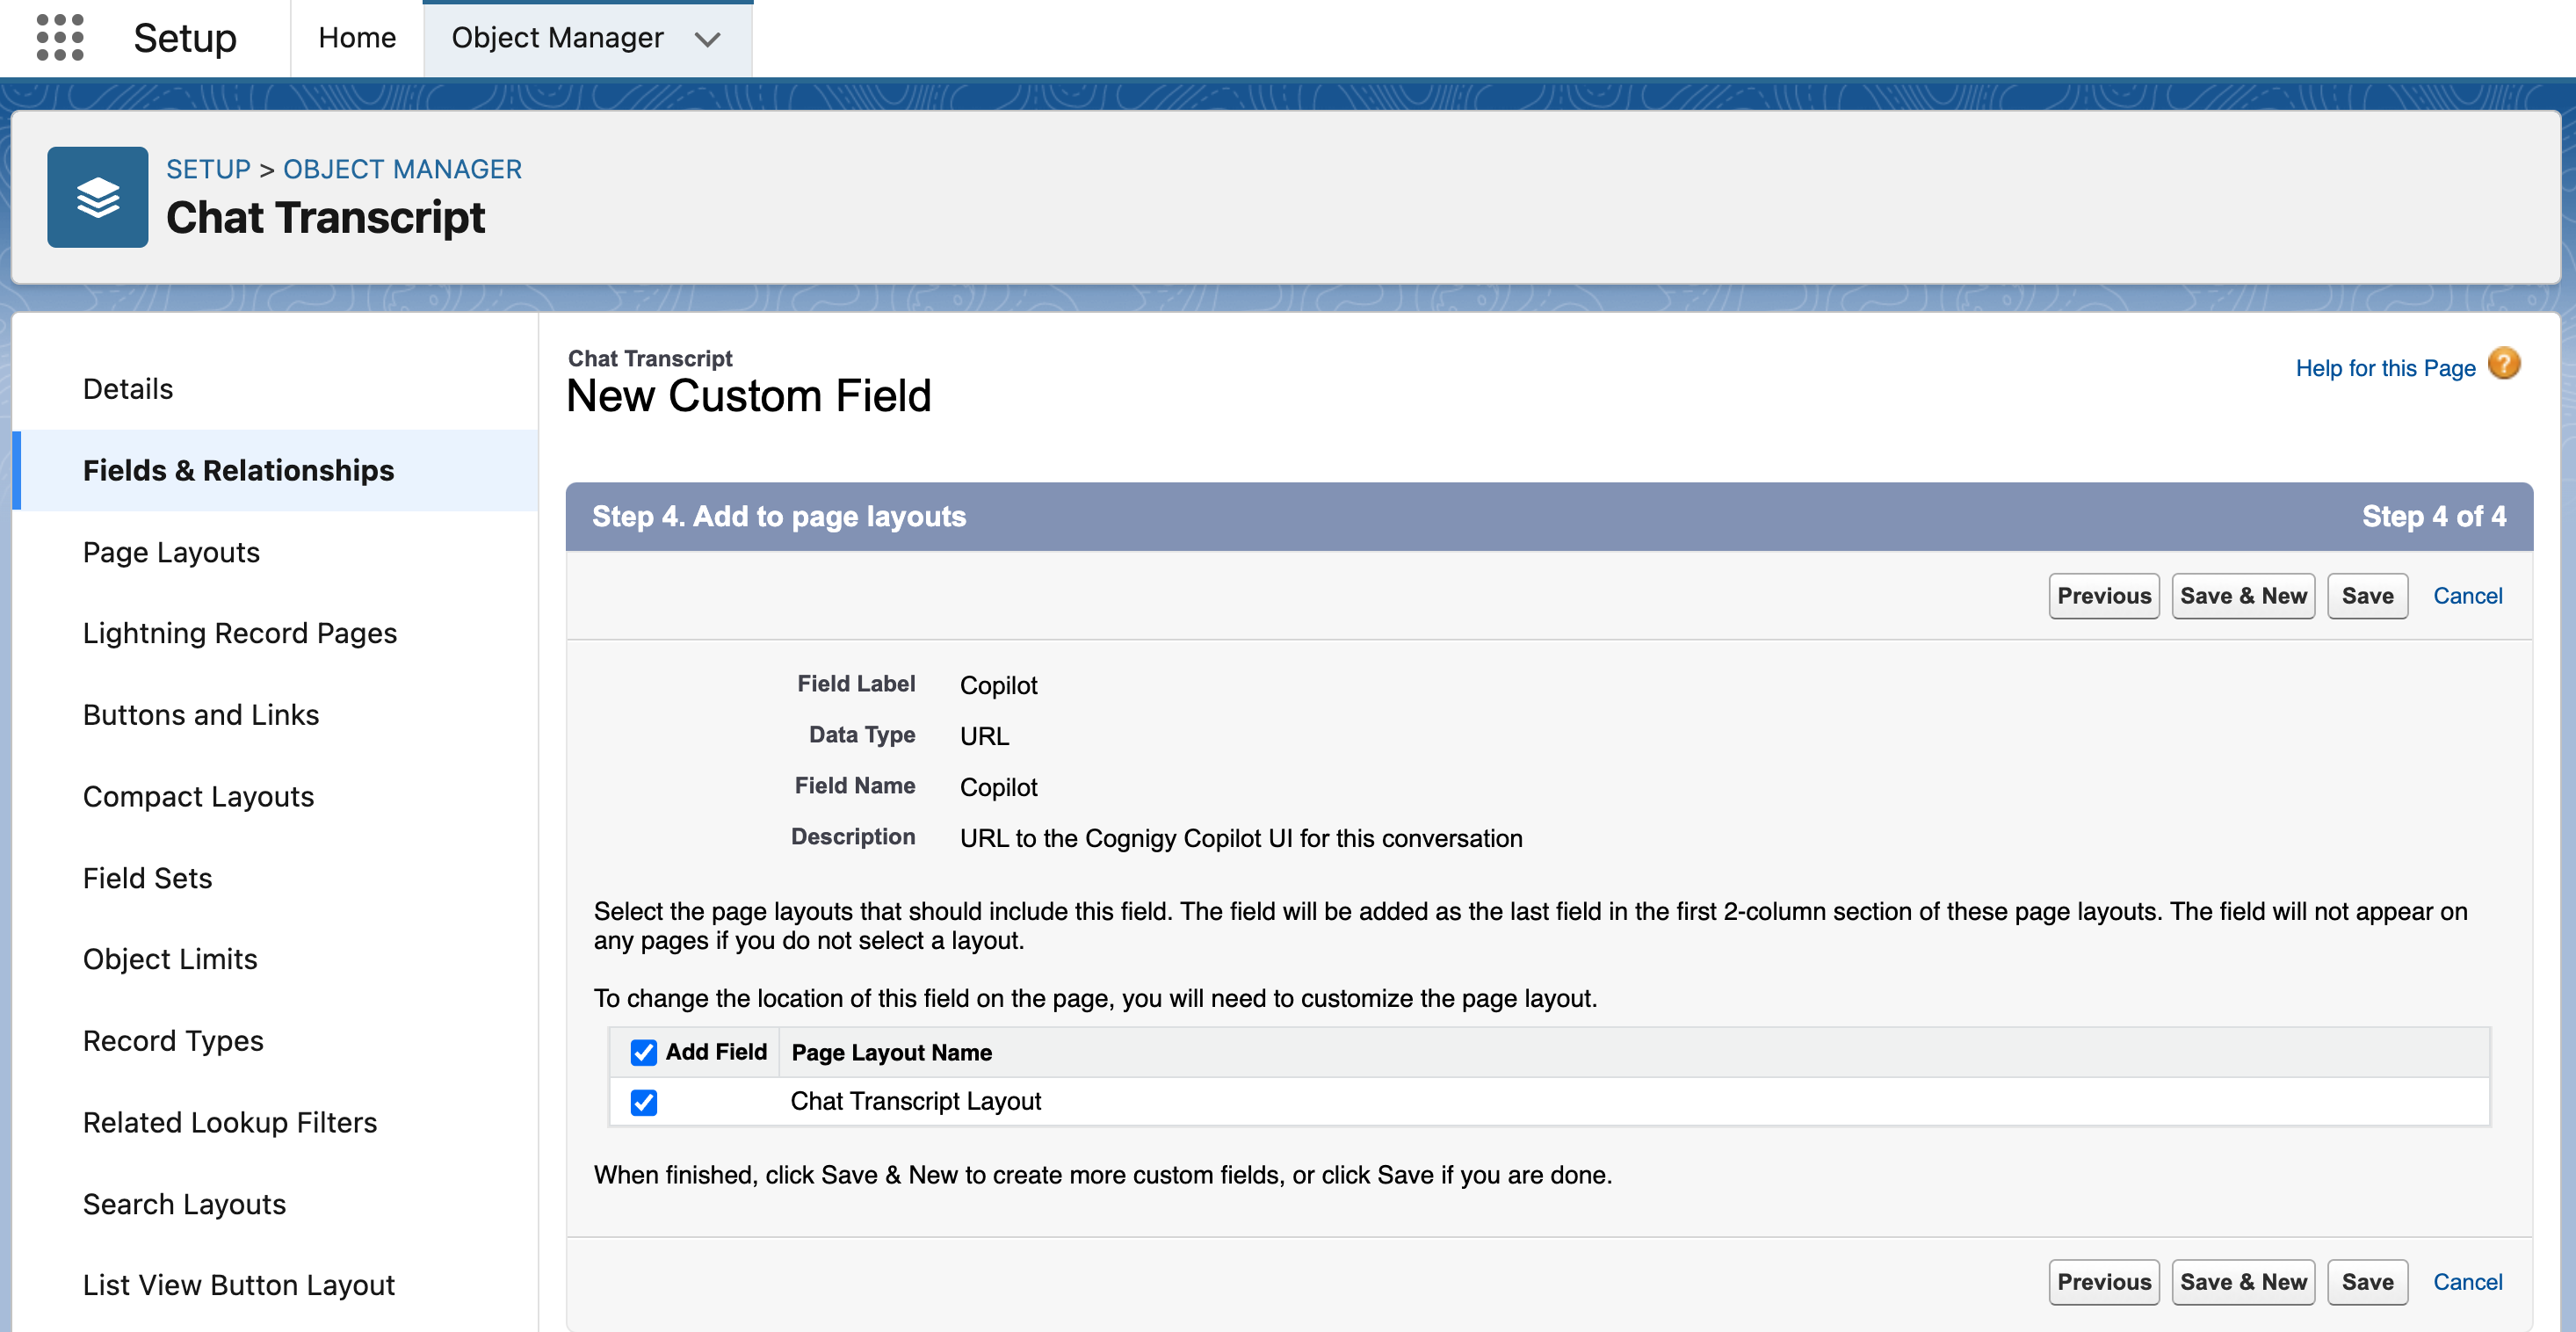Click the top Previous button

point(2103,596)
